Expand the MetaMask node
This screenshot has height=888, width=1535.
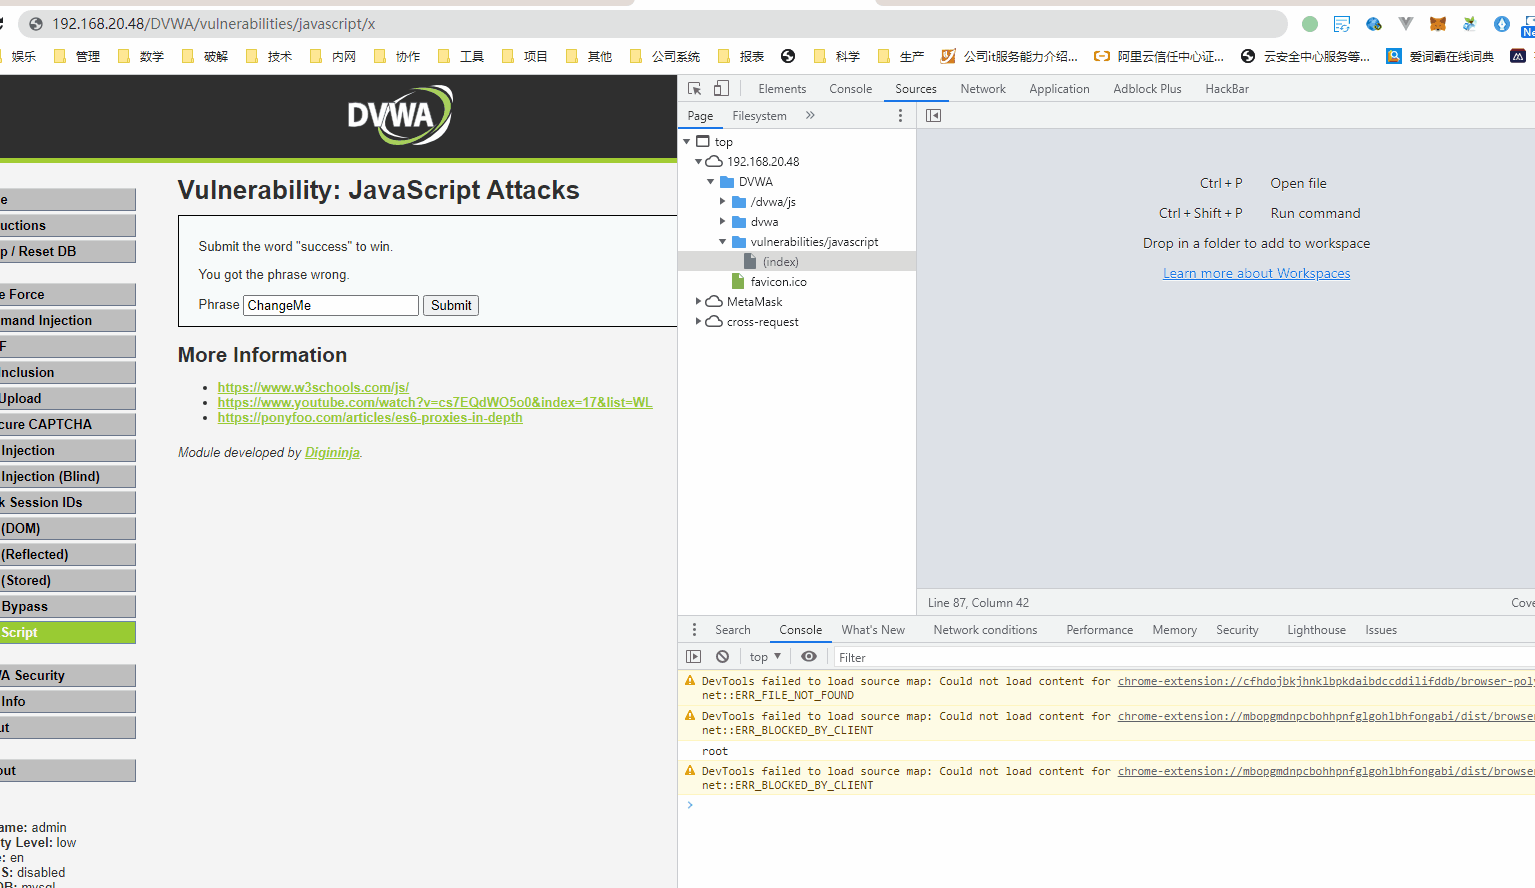click(699, 301)
